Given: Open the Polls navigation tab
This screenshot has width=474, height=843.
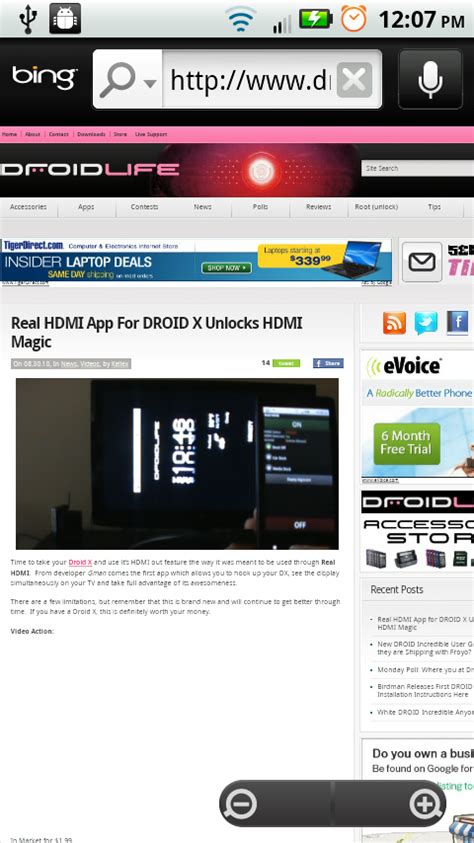Looking at the screenshot, I should 260,207.
